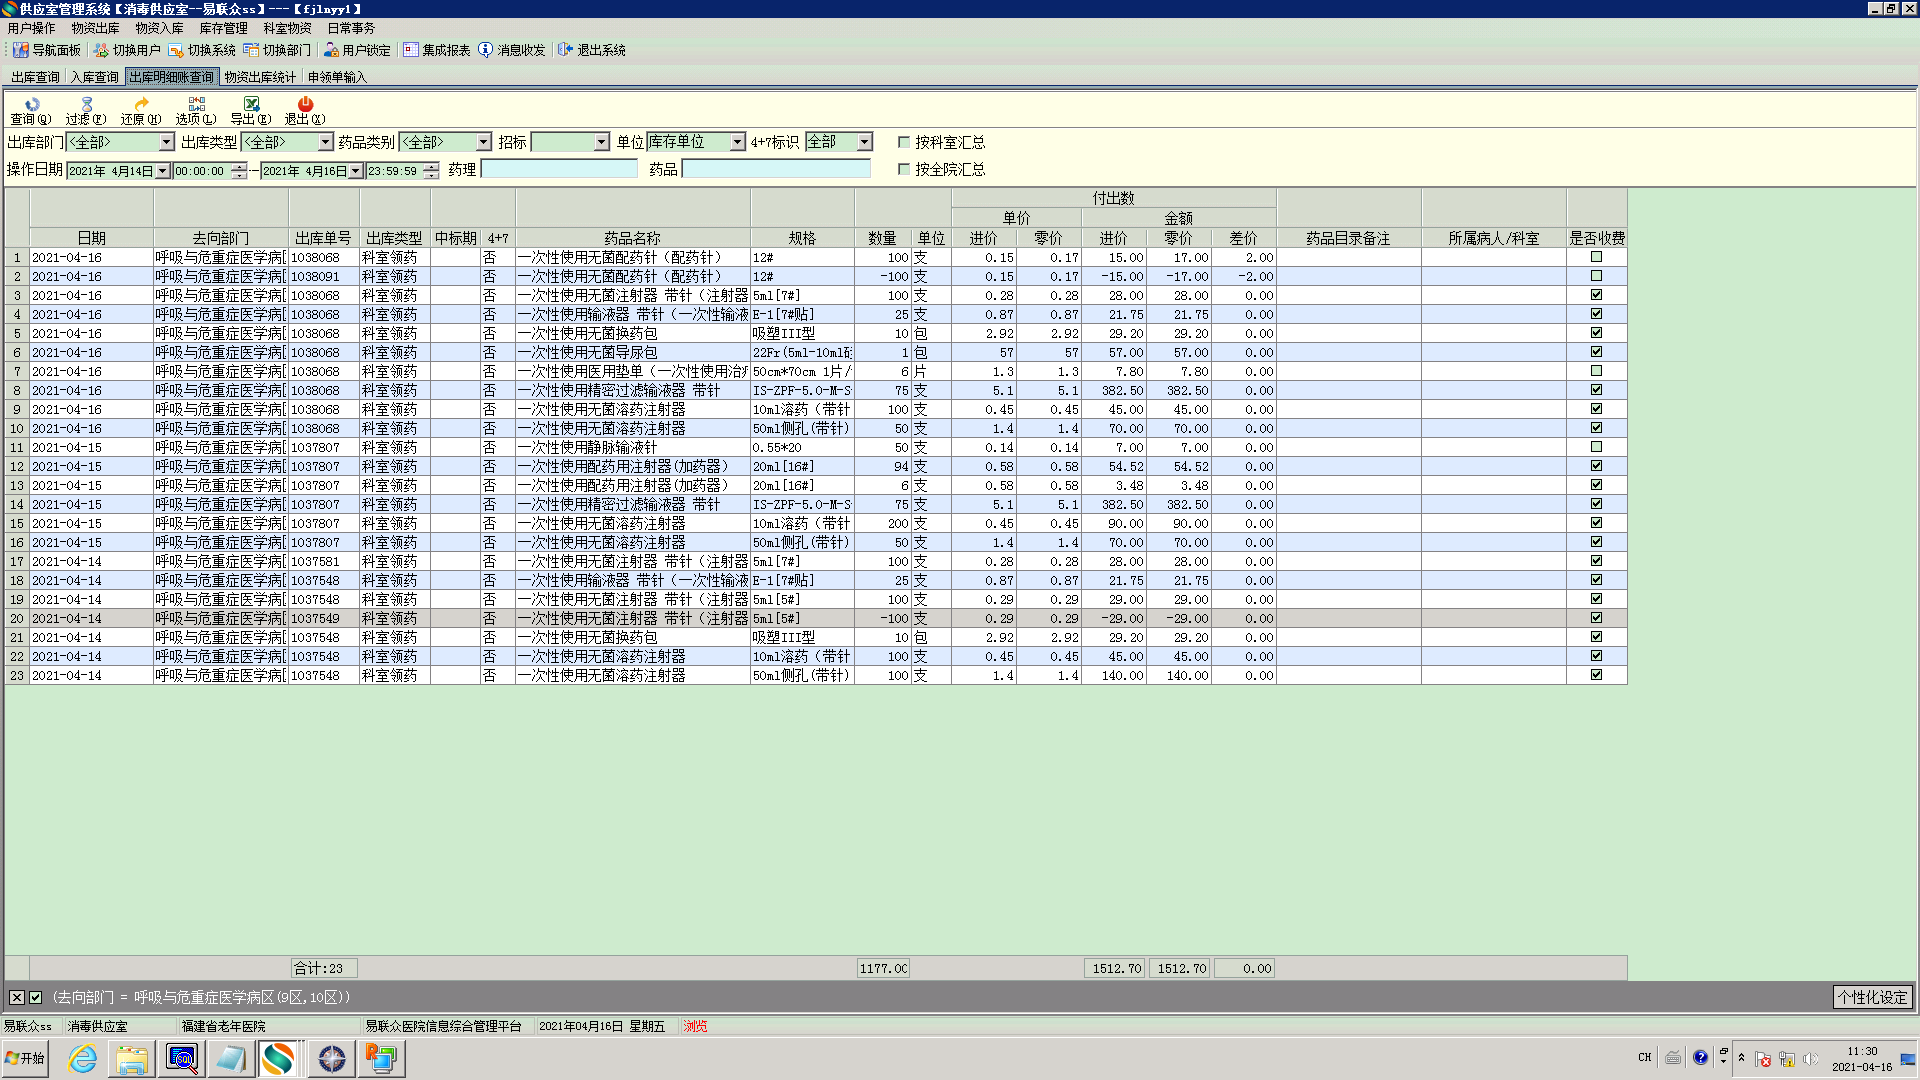
Task: Open 导航面板 navigation panel
Action: coord(47,50)
